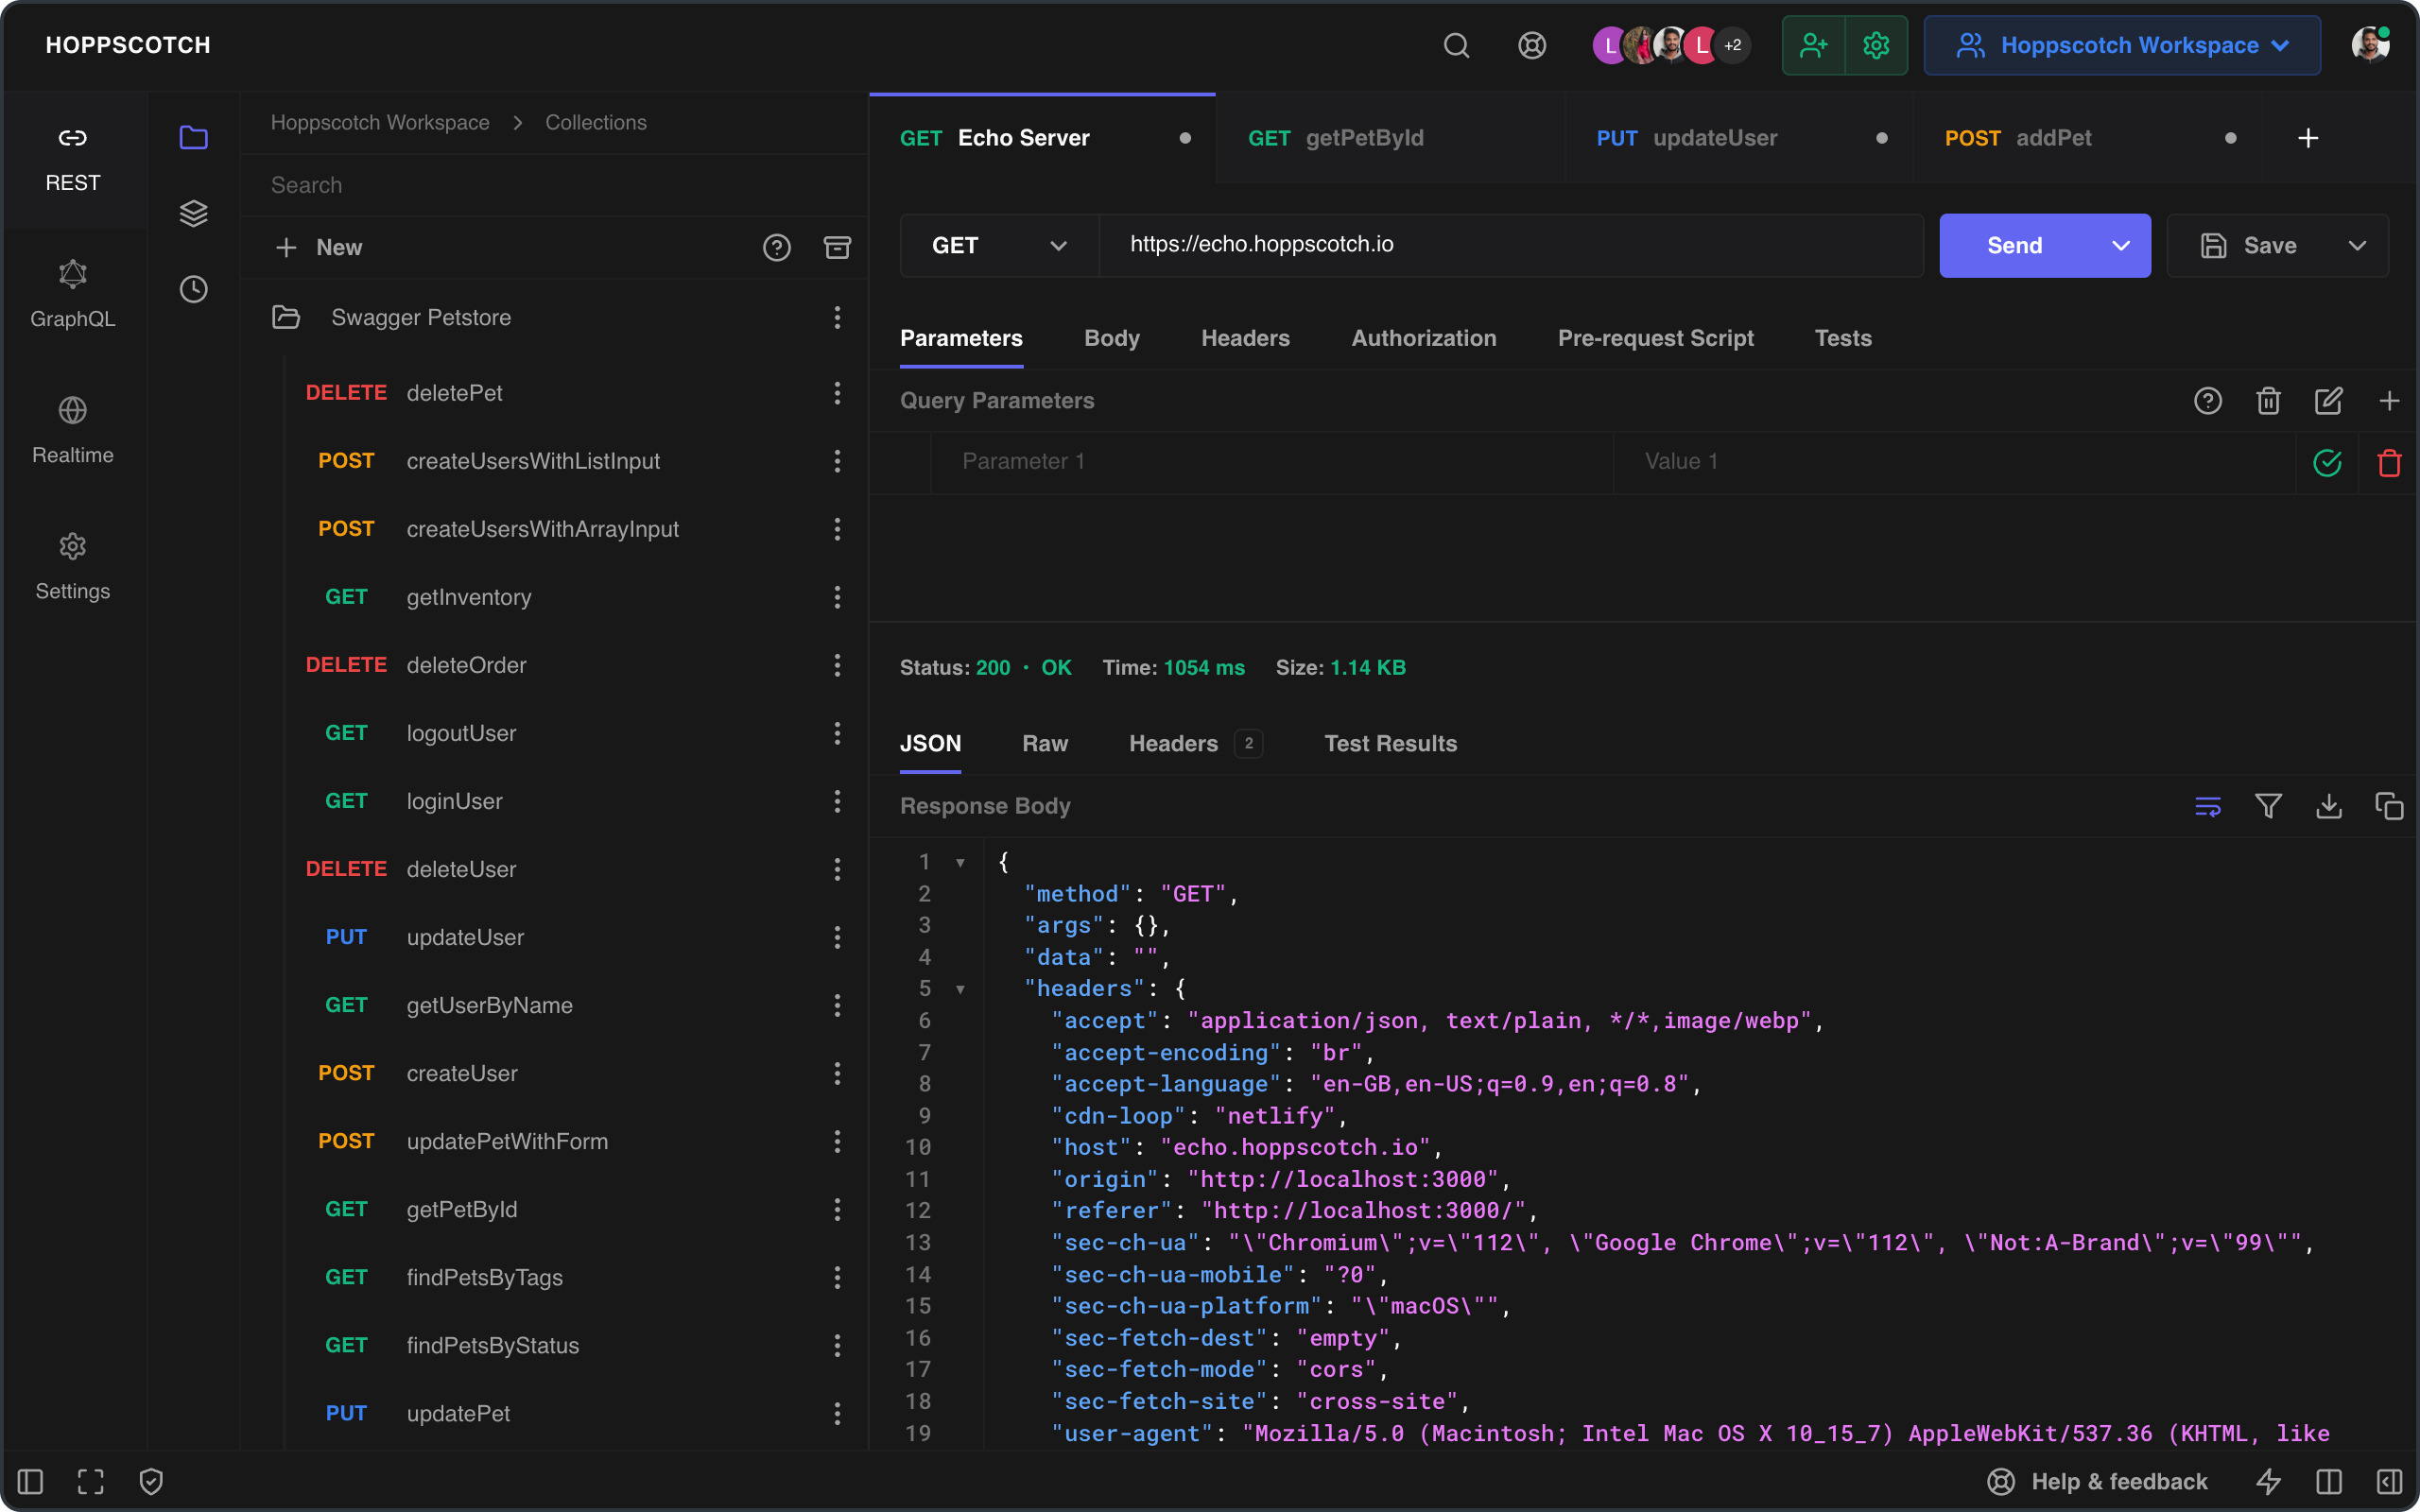Open the PUT updateUser request tab
The width and height of the screenshot is (2420, 1512).
[x=1714, y=138]
